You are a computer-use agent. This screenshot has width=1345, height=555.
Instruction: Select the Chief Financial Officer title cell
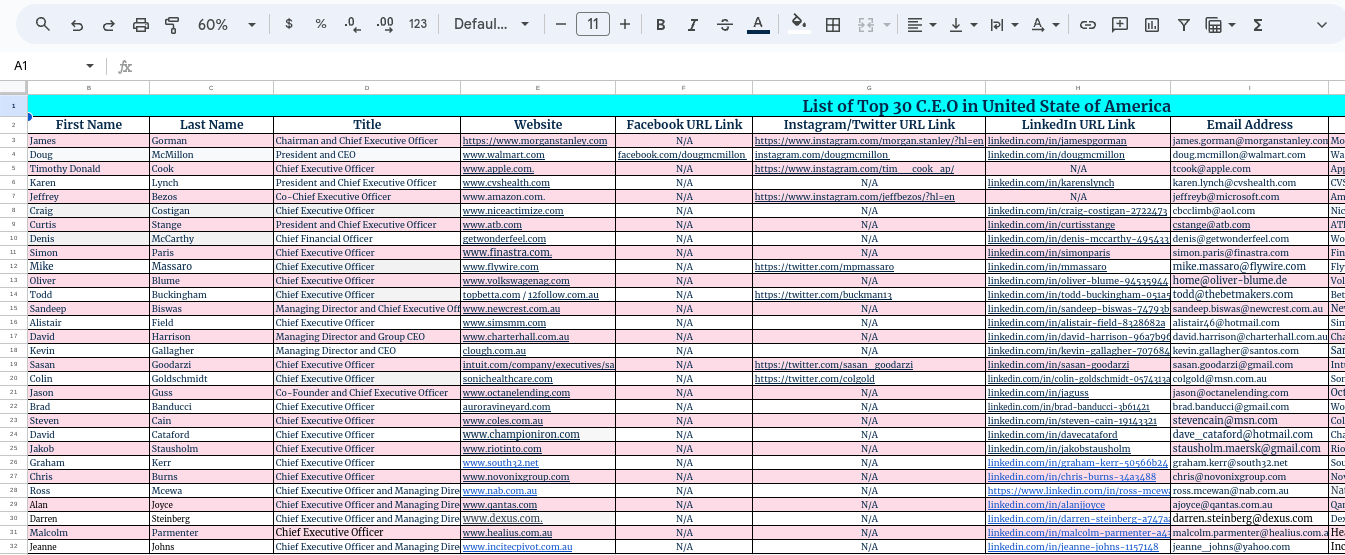tap(367, 239)
